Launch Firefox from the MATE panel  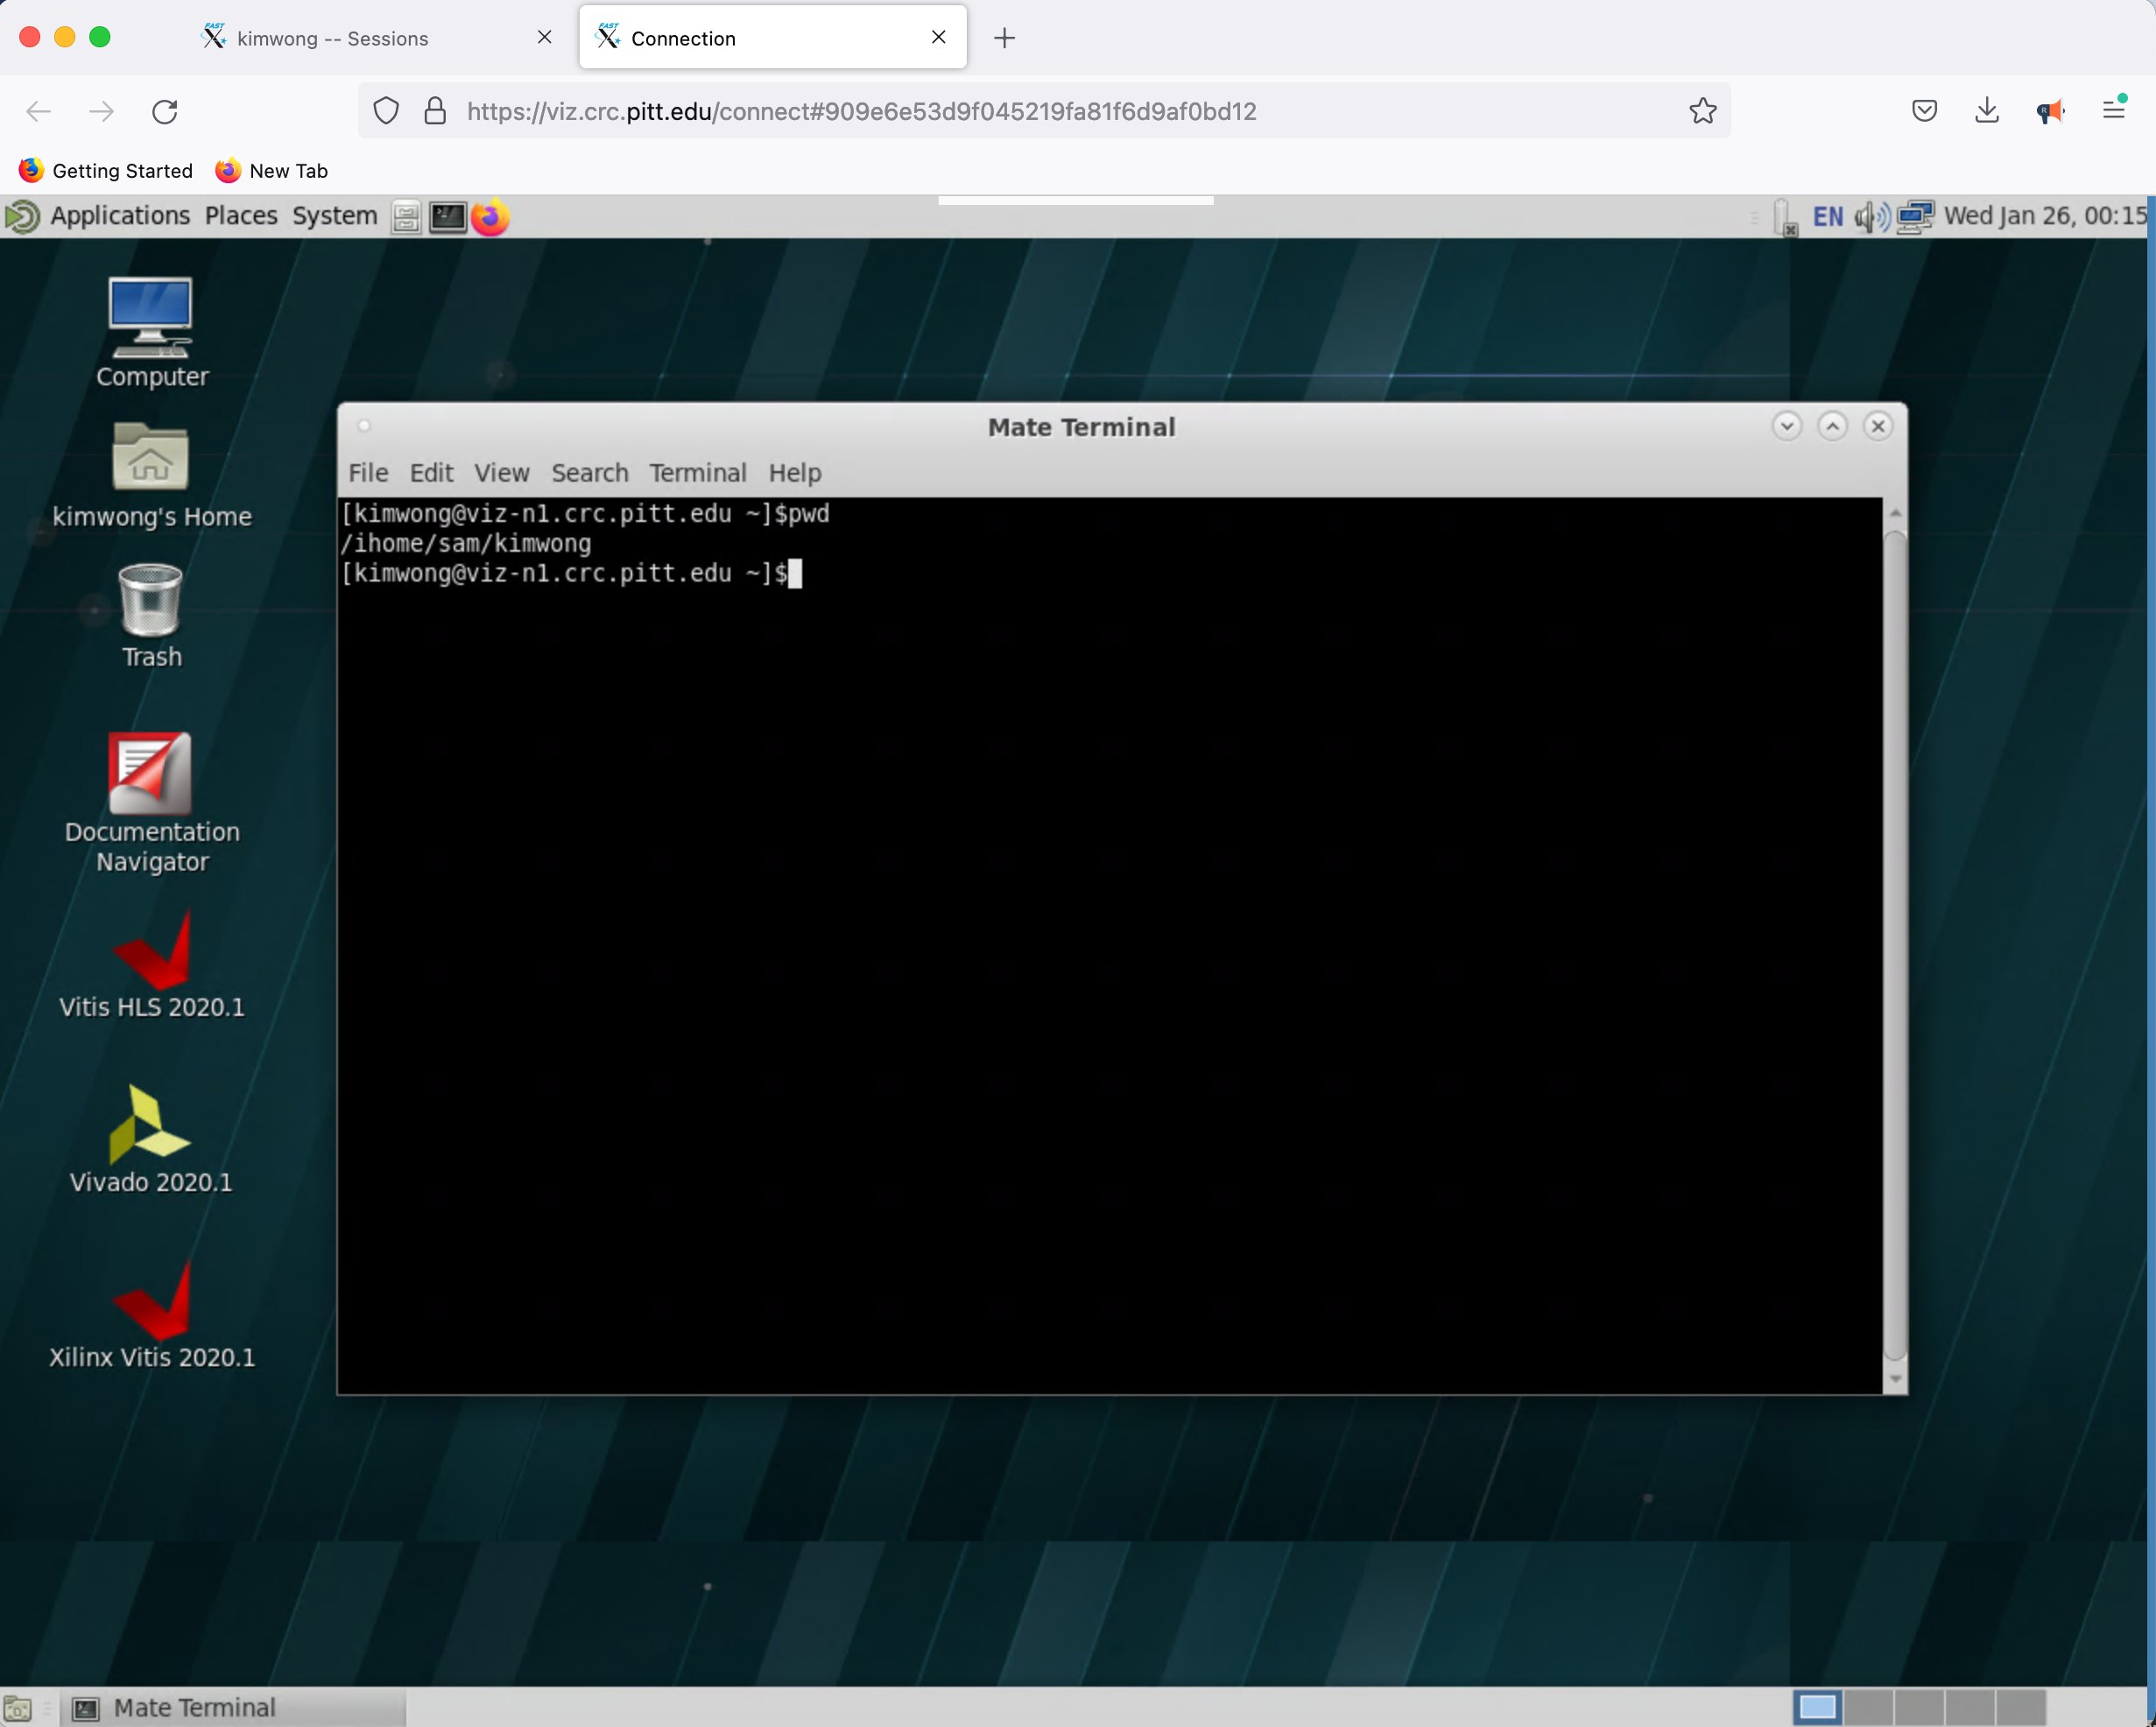click(490, 216)
